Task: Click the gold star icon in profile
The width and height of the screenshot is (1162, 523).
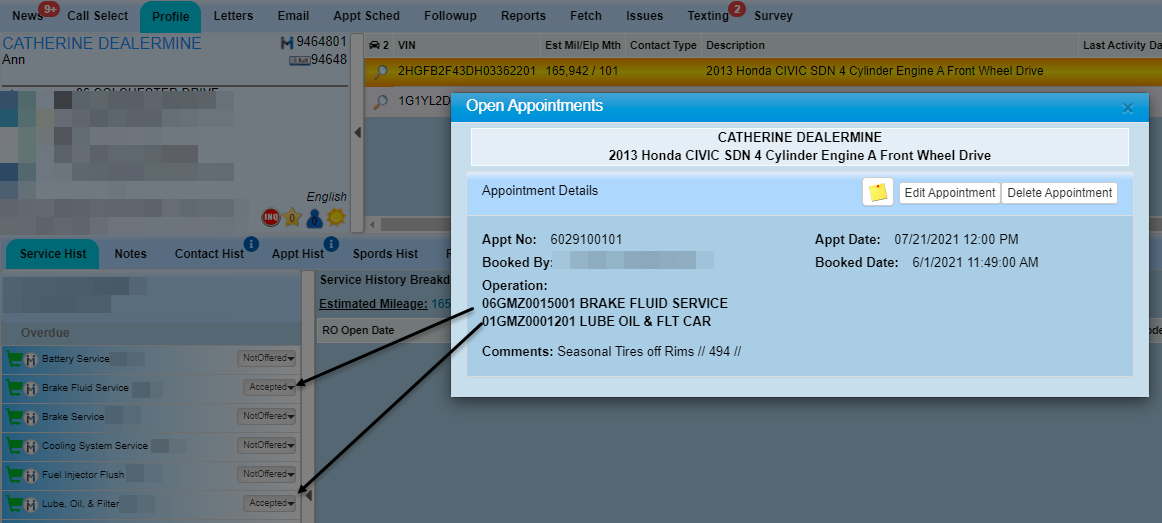Action: (x=292, y=217)
